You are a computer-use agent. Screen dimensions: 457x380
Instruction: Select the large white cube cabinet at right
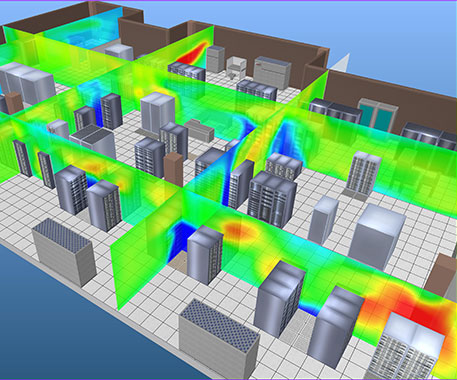click(x=377, y=236)
